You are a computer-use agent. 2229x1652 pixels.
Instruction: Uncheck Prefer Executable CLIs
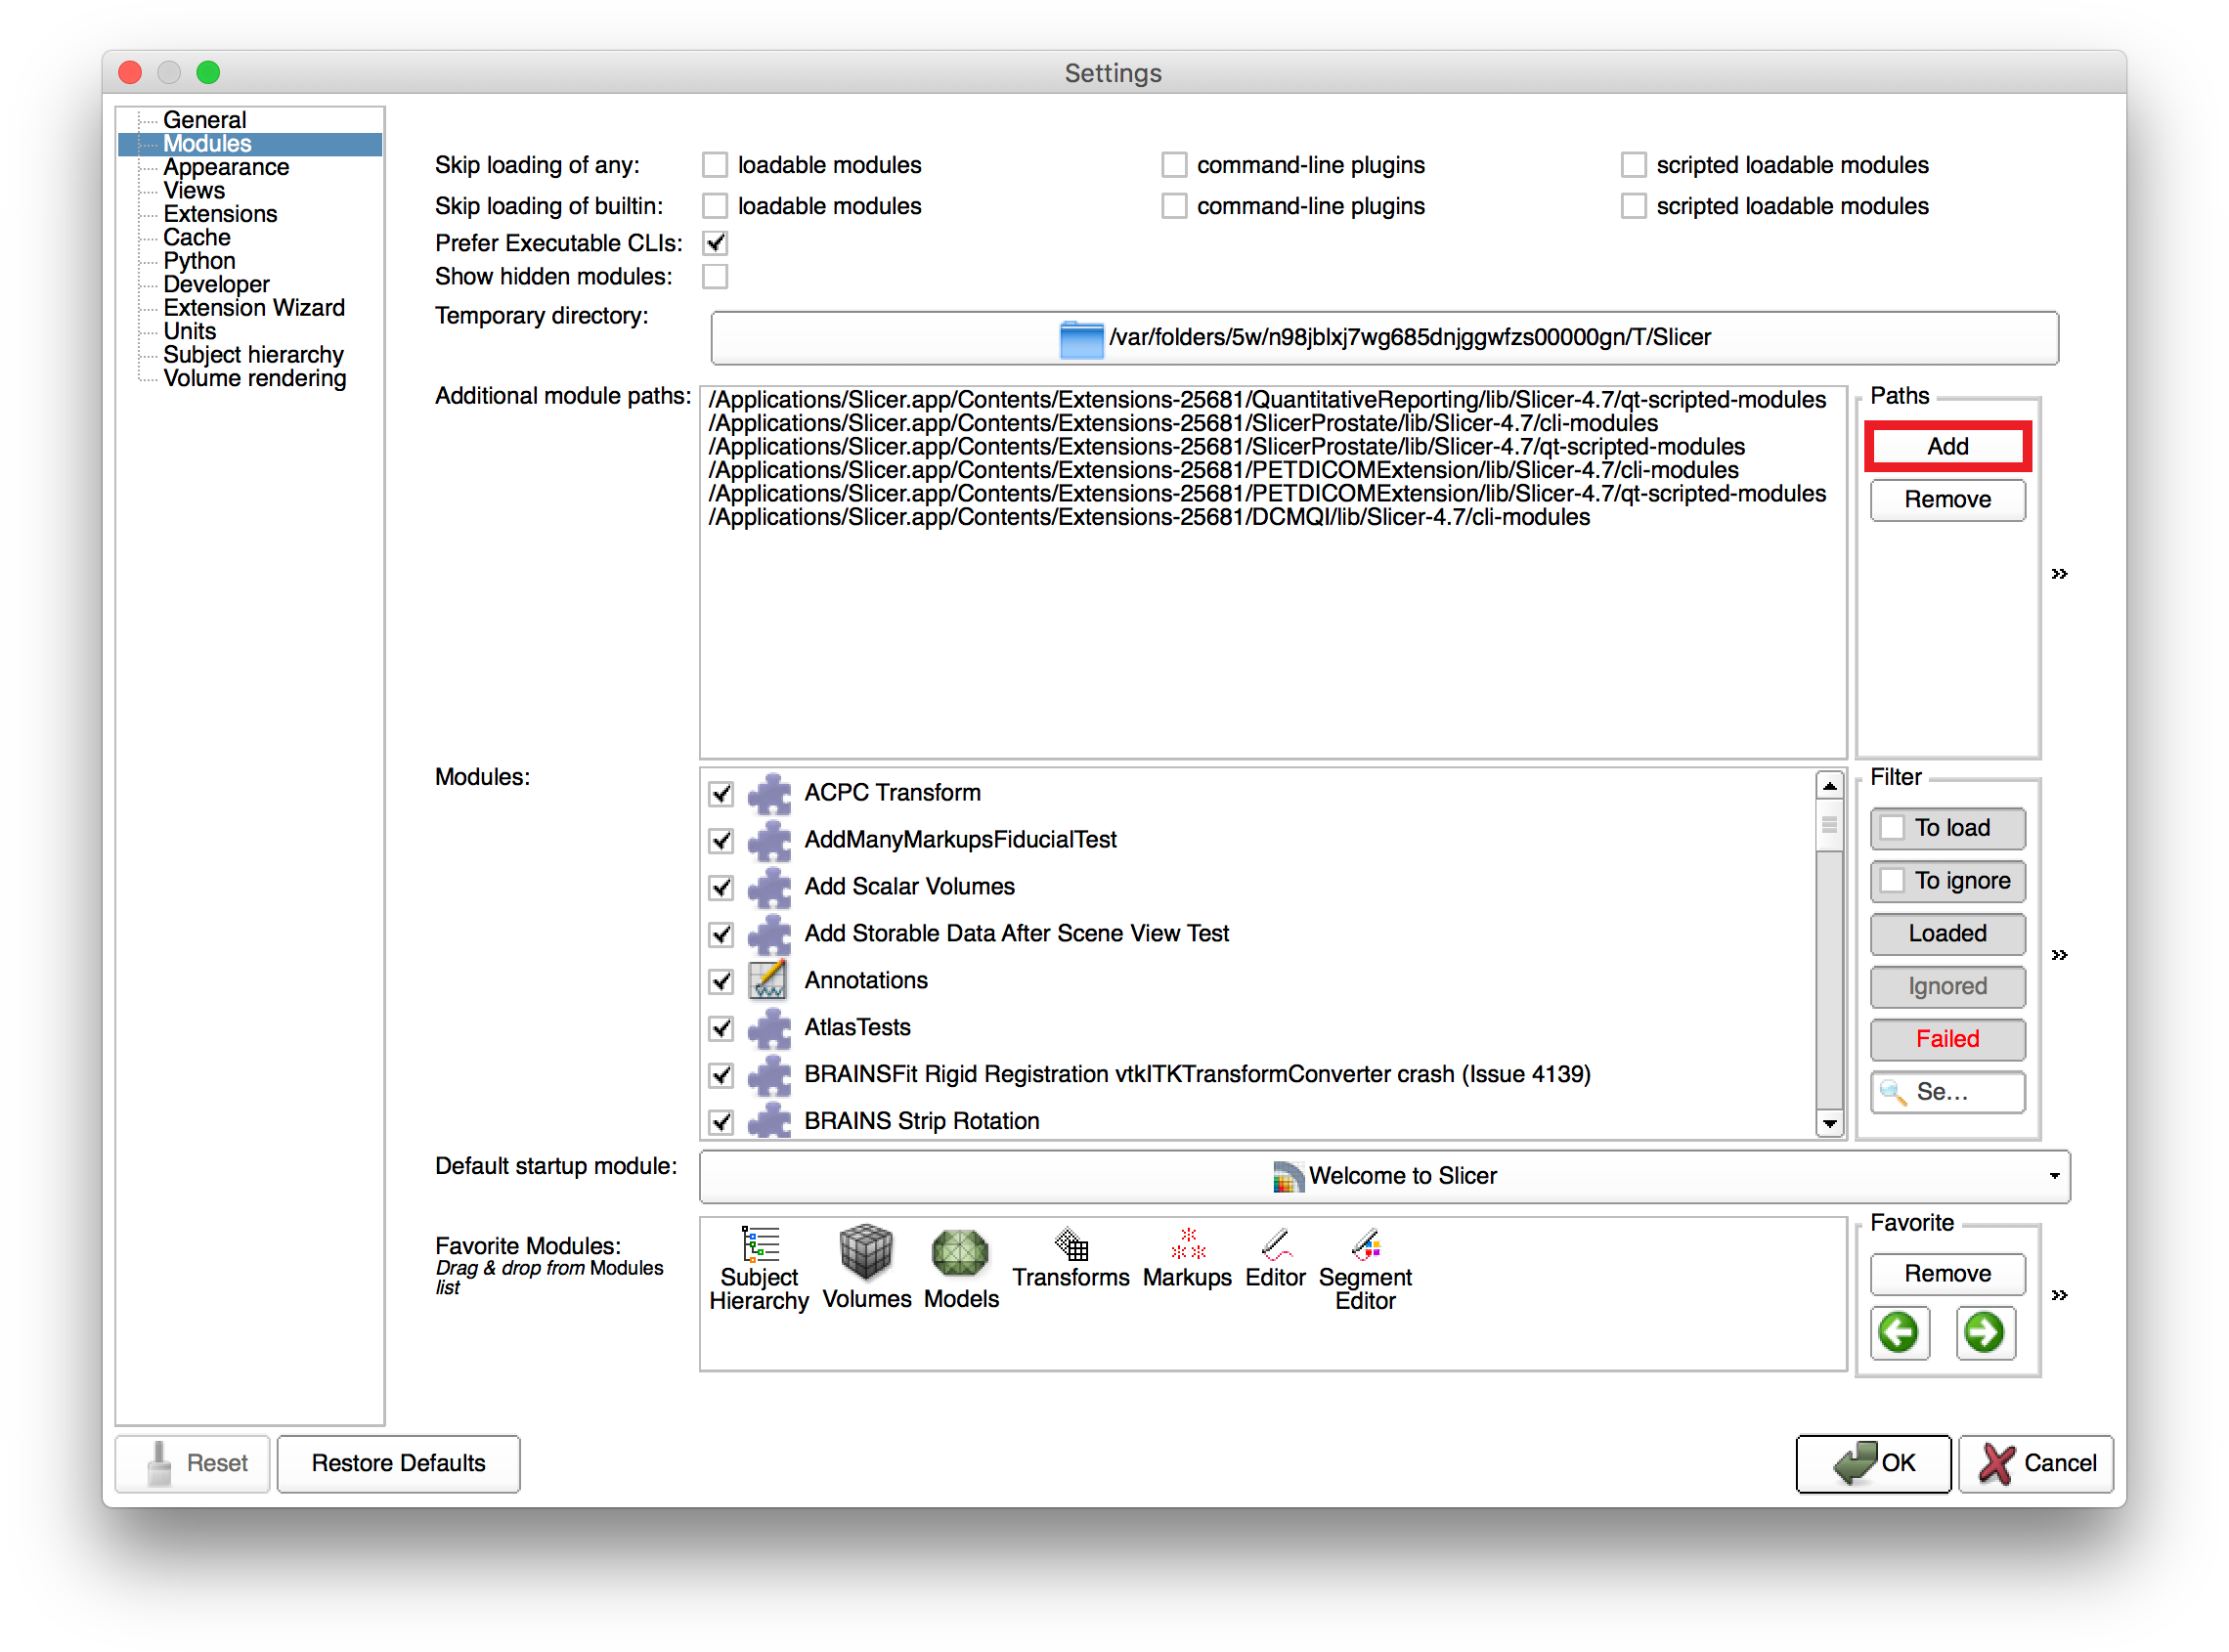[x=715, y=243]
